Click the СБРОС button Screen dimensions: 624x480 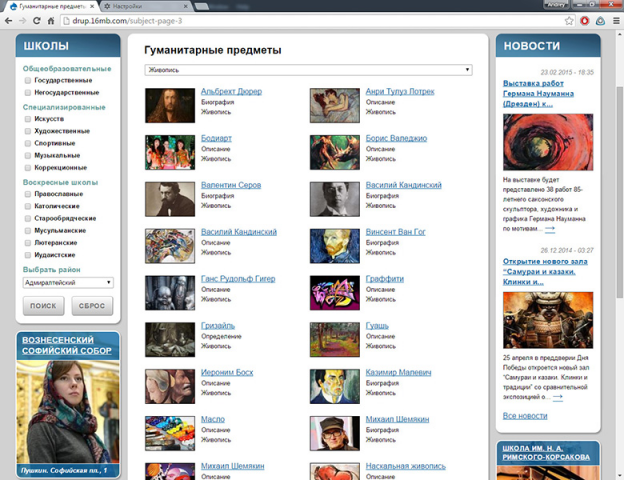tap(92, 306)
